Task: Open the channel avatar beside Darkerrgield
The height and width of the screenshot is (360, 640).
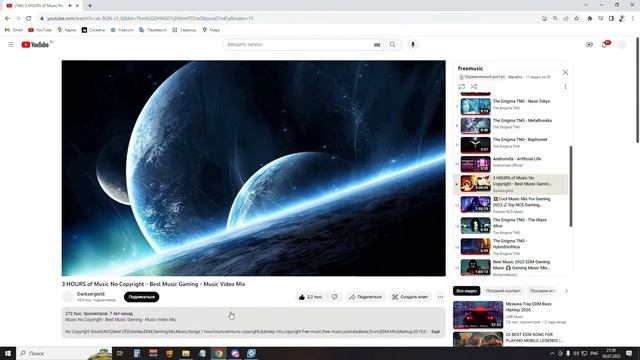Action: (x=68, y=297)
